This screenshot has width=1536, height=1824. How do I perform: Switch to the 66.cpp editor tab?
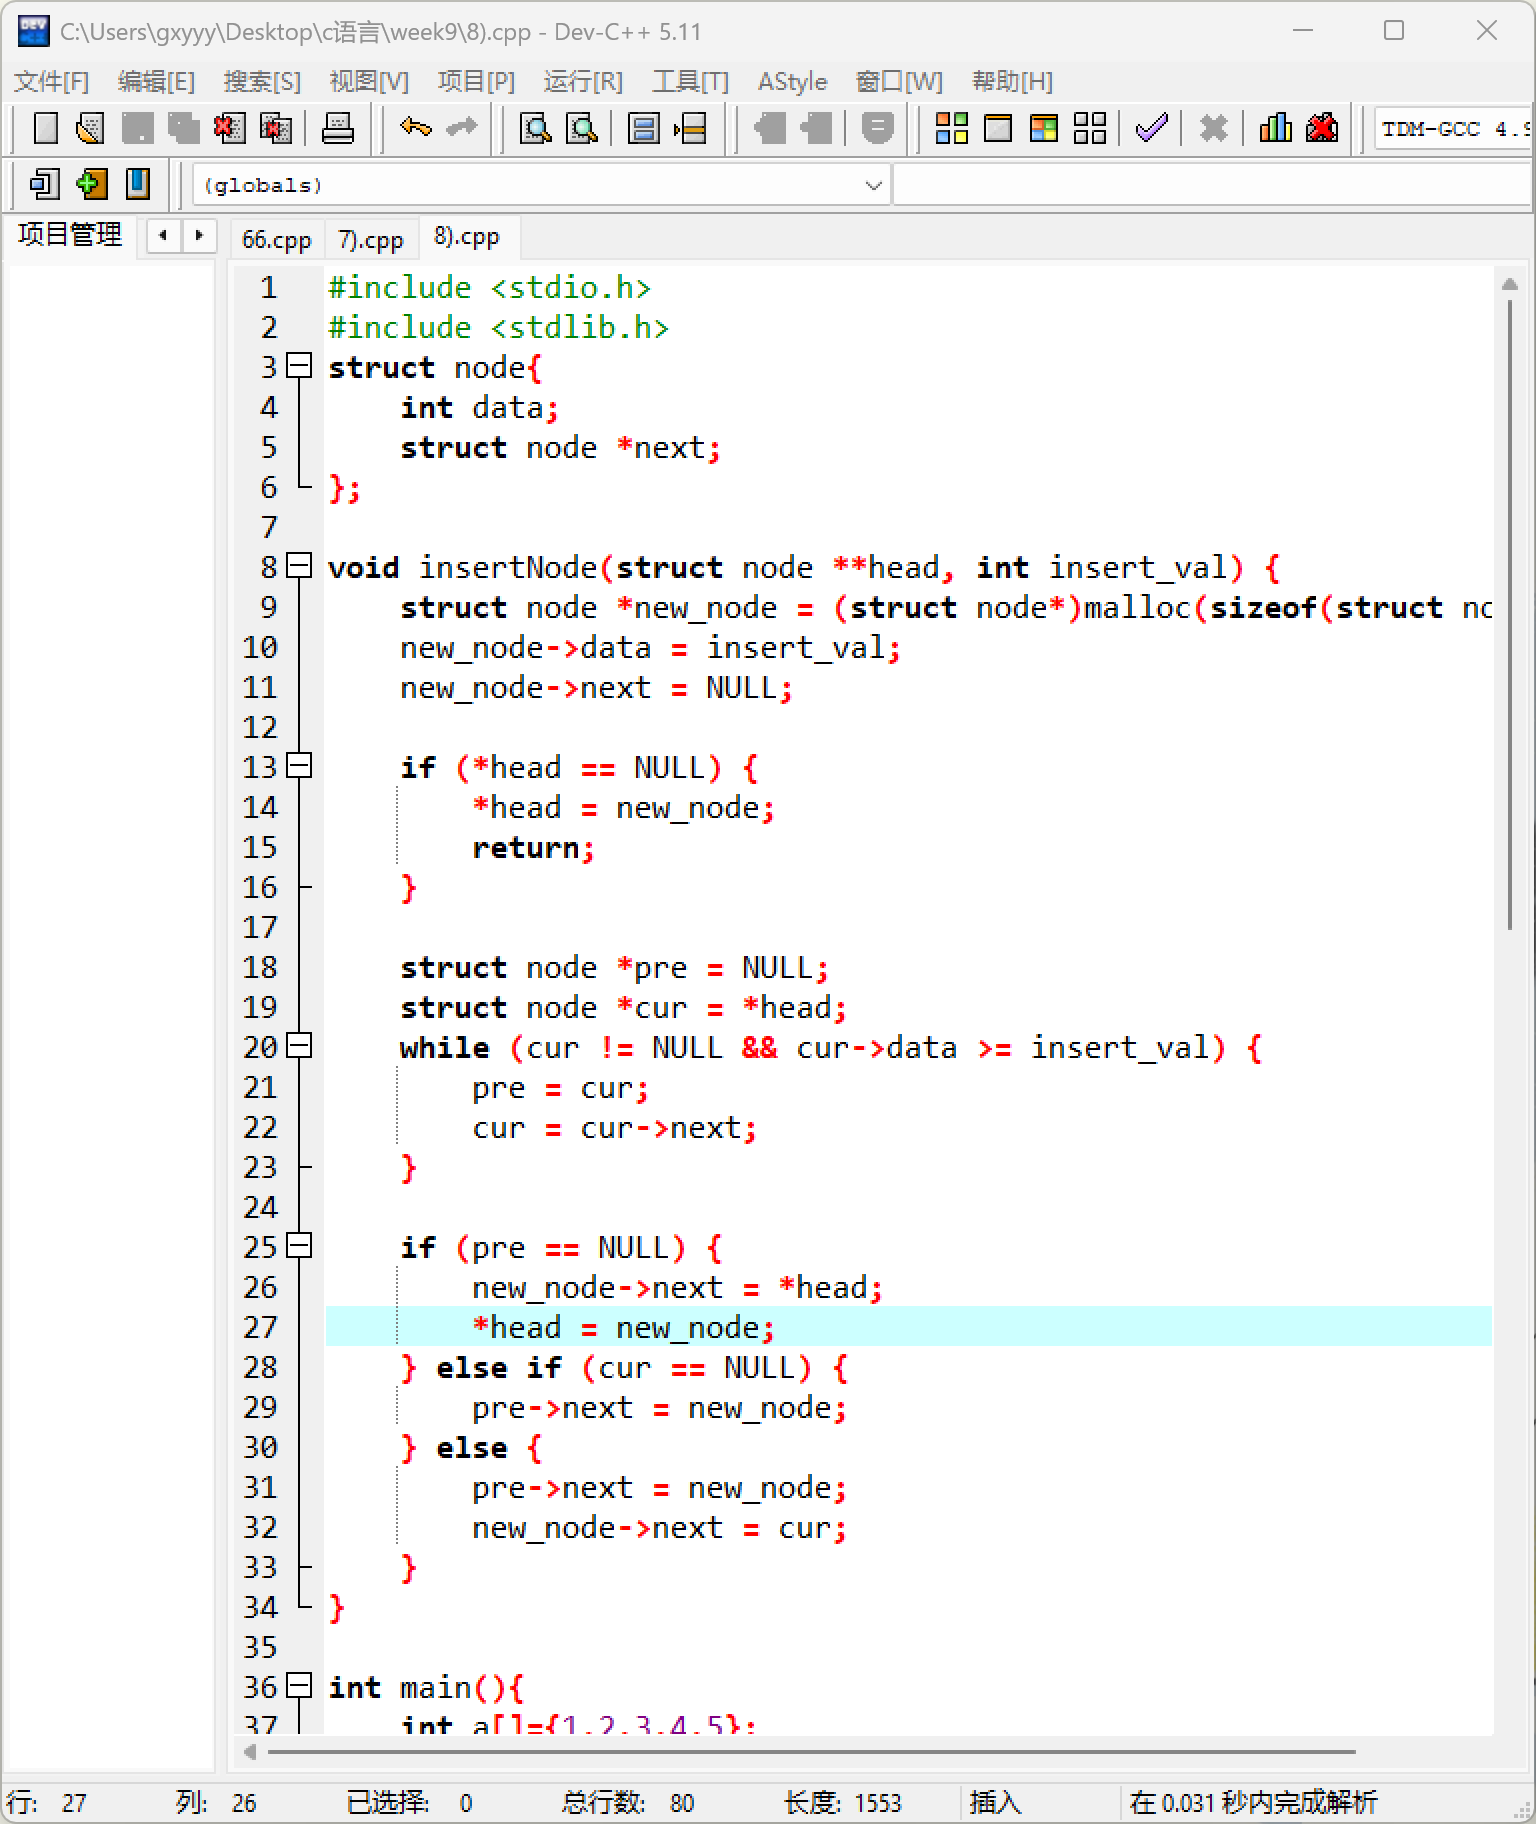(277, 240)
